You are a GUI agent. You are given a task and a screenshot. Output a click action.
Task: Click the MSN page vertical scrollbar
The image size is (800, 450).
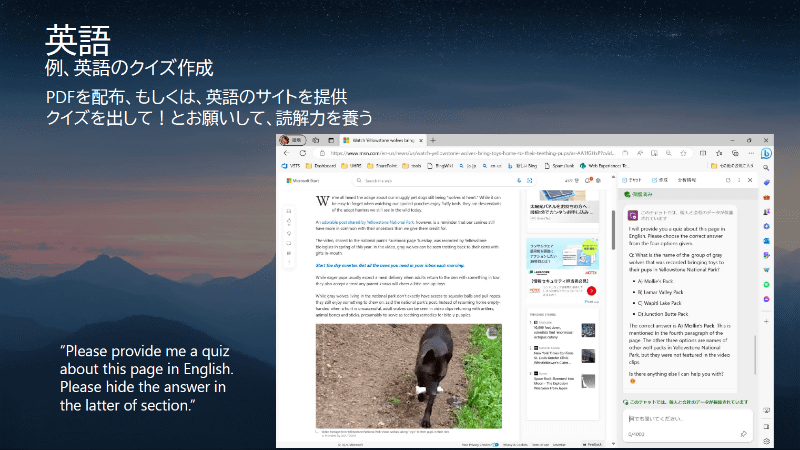(613, 230)
